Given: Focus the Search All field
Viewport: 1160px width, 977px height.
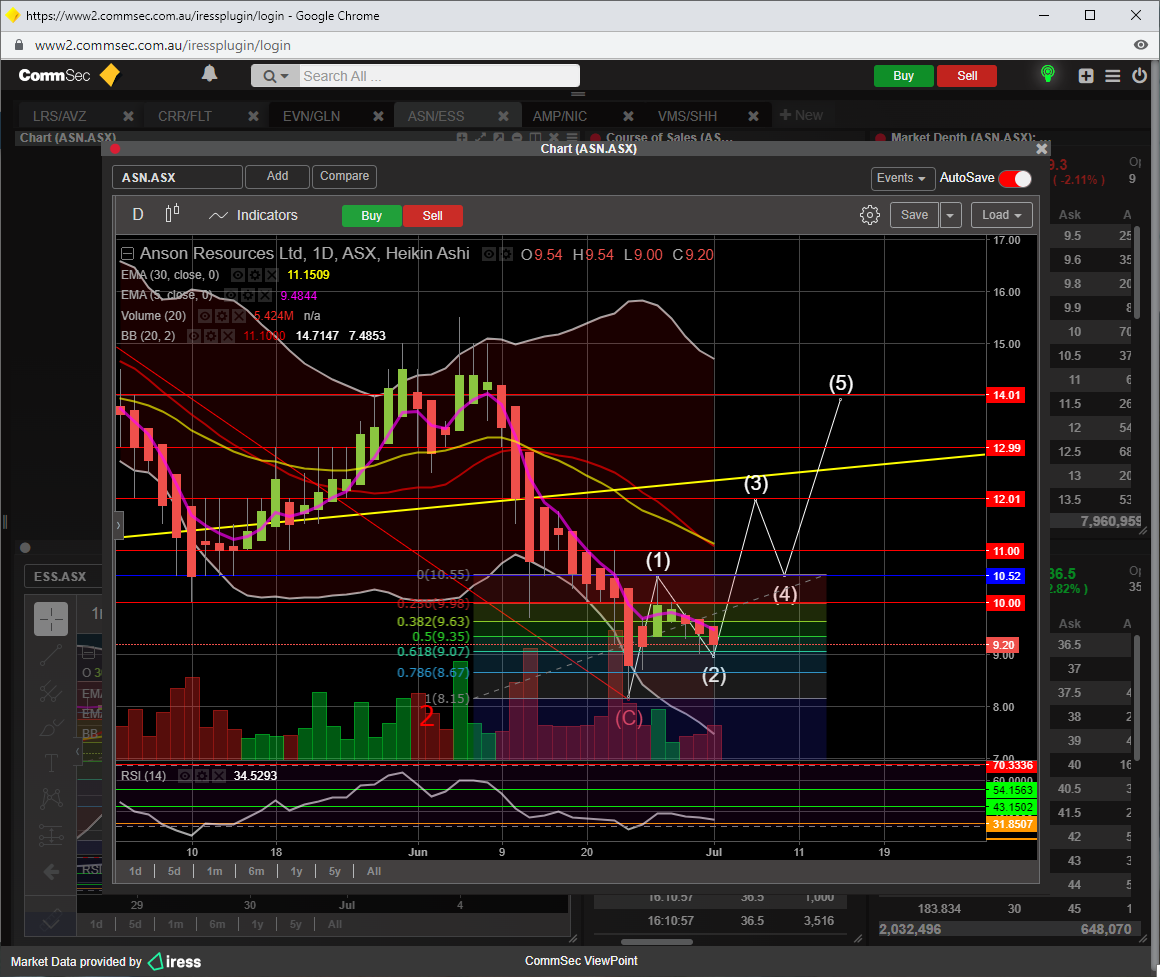Looking at the screenshot, I should point(439,76).
